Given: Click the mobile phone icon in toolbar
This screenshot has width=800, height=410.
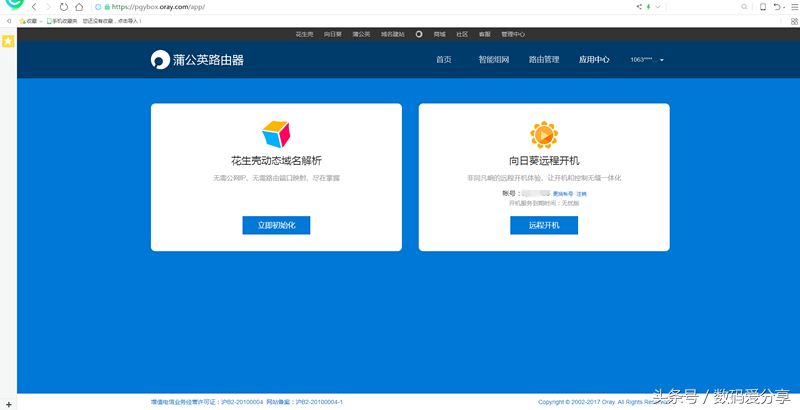Looking at the screenshot, I should pyautogui.click(x=763, y=7).
